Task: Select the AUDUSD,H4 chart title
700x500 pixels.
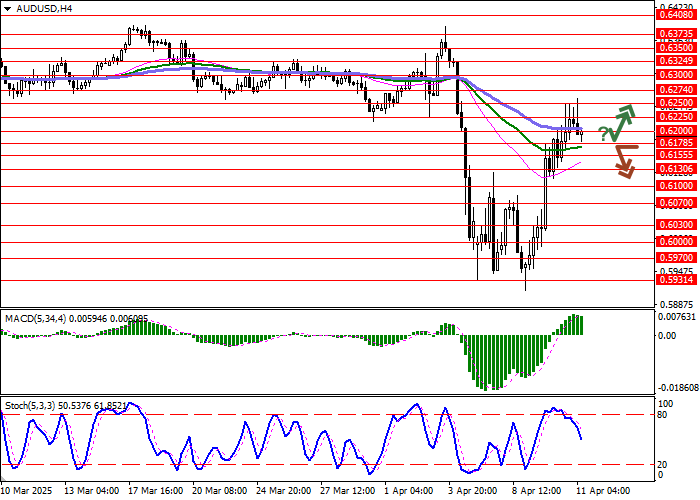Action: click(x=38, y=8)
